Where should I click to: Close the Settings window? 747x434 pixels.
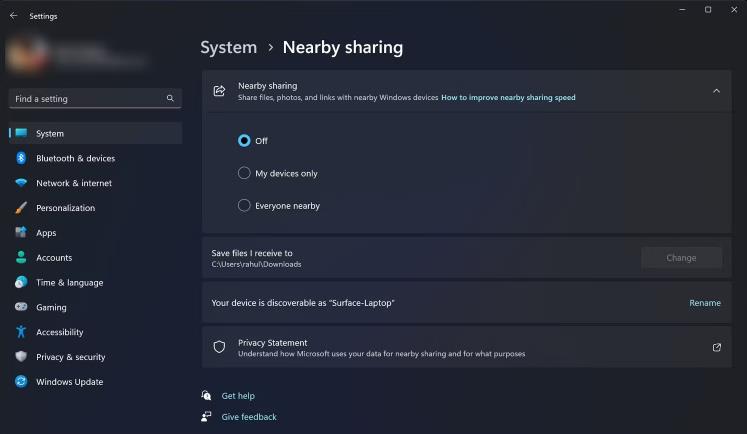(734, 10)
